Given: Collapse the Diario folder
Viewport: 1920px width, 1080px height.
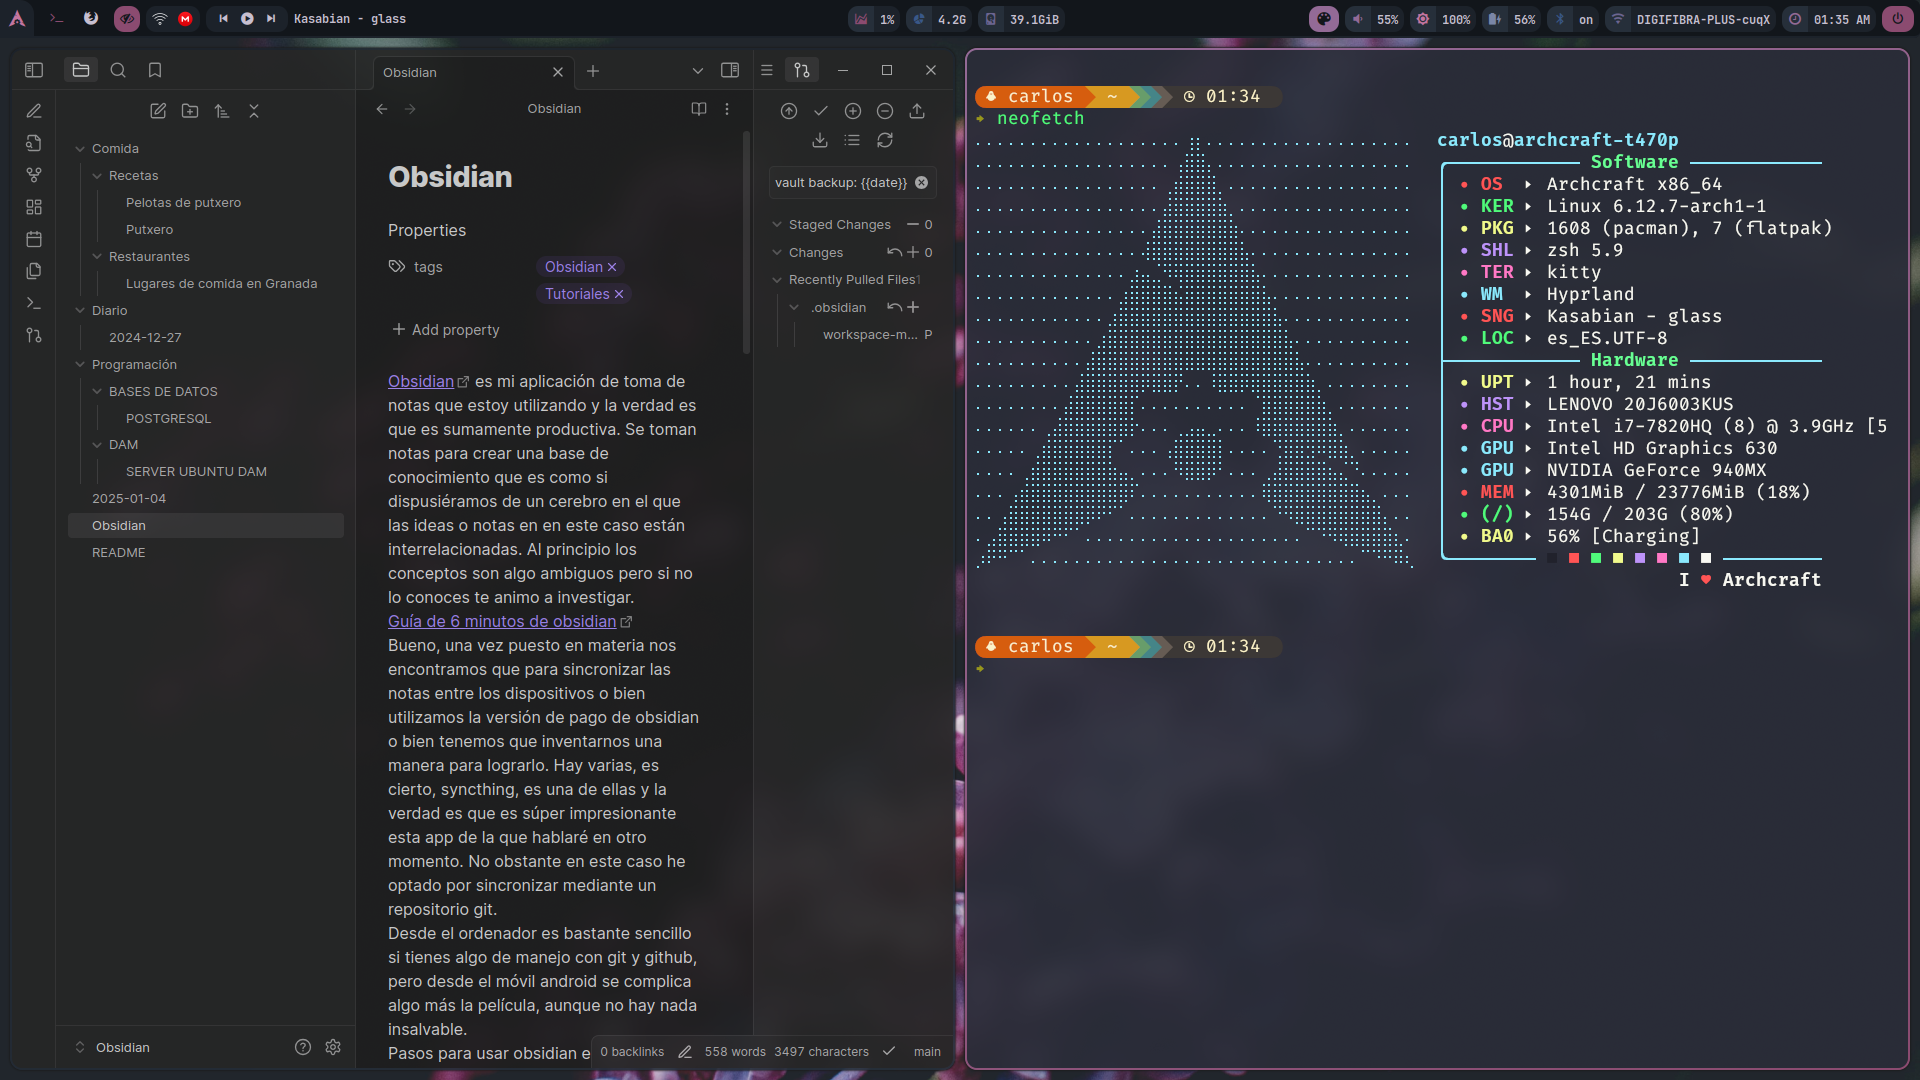Looking at the screenshot, I should (80, 311).
